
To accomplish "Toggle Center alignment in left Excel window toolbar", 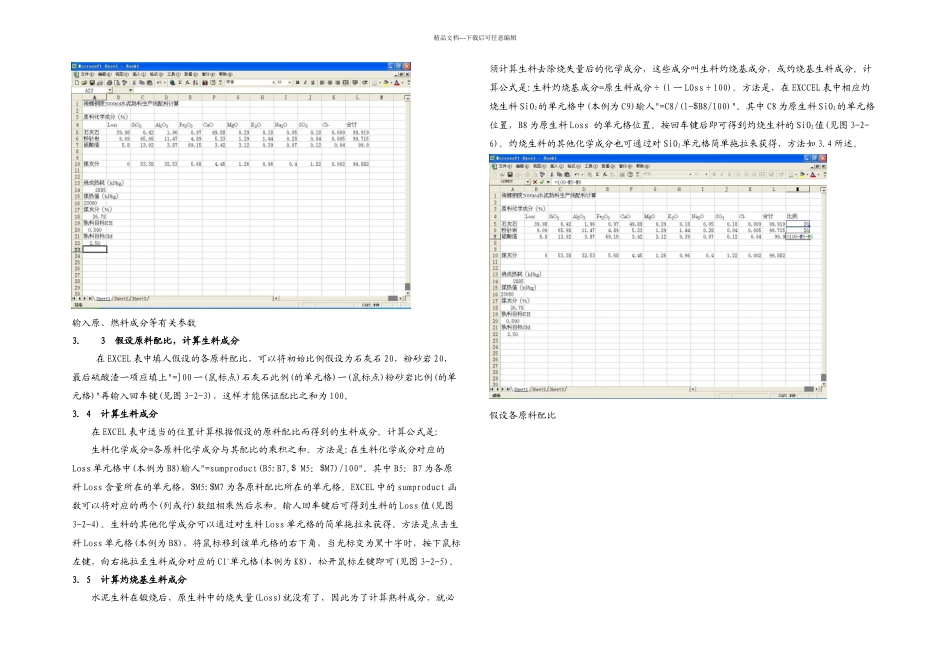I will point(330,82).
